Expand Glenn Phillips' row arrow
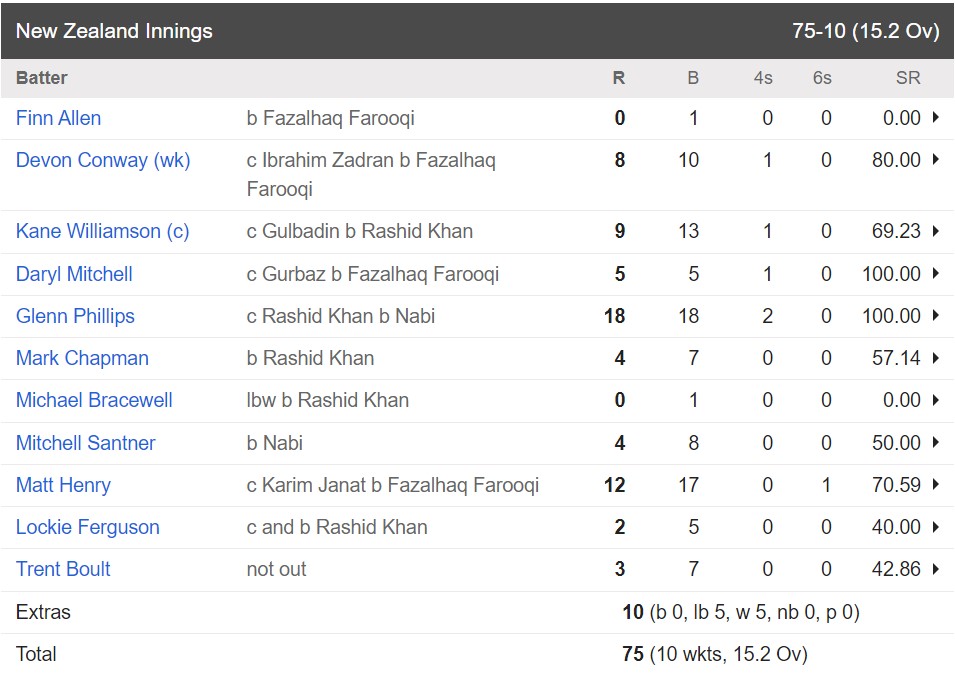Viewport: 955px width, 688px height. coord(936,315)
